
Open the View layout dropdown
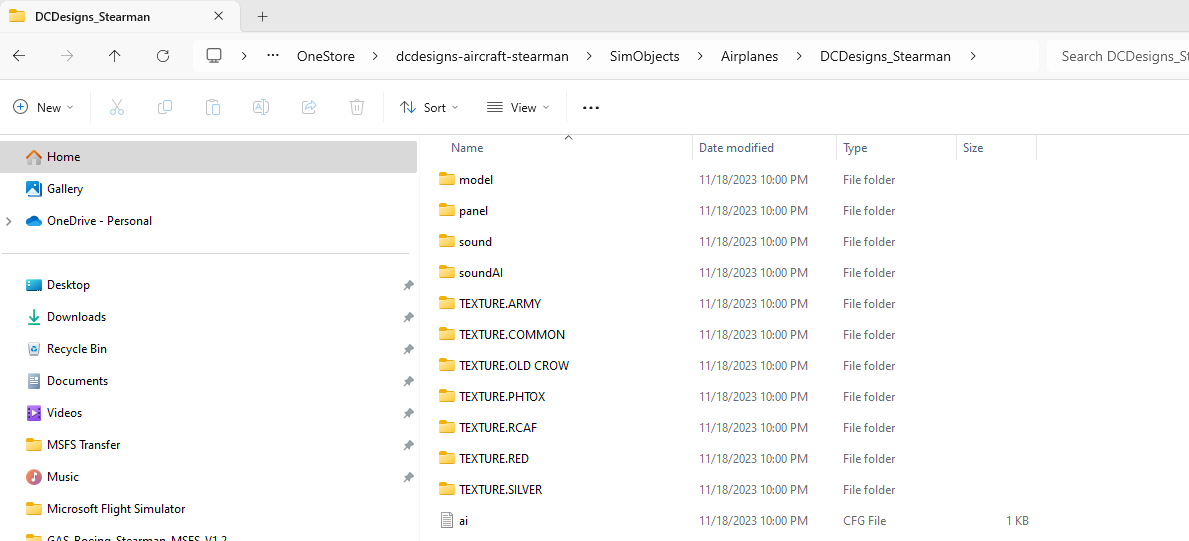pos(518,108)
